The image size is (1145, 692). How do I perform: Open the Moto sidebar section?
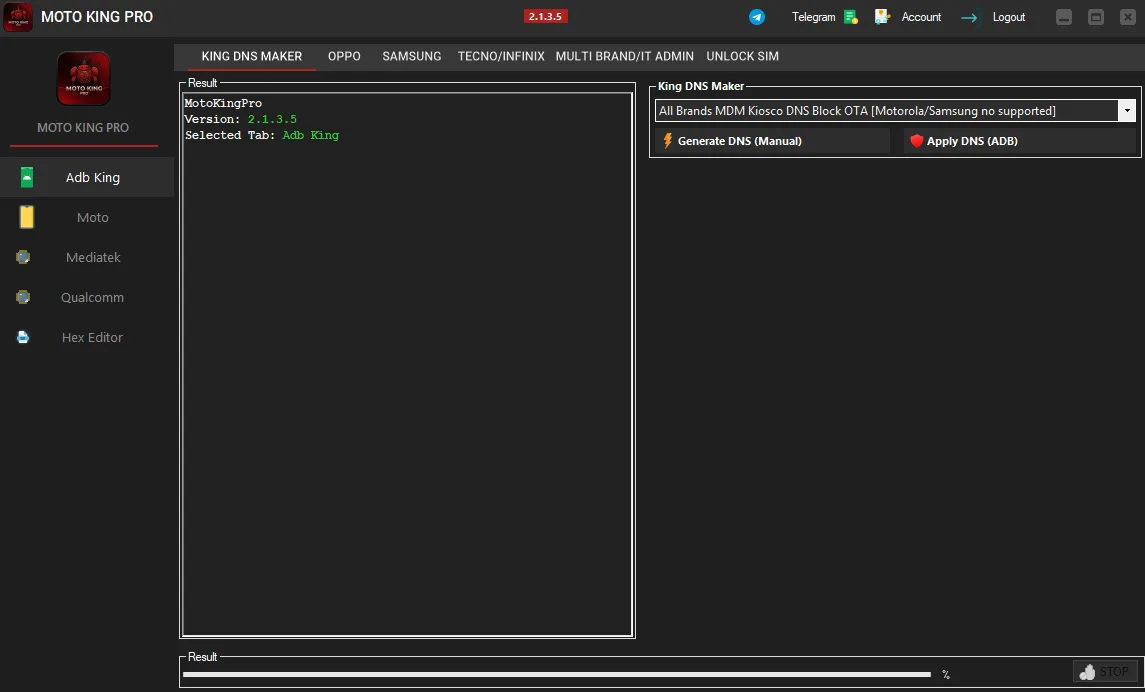[x=87, y=218]
